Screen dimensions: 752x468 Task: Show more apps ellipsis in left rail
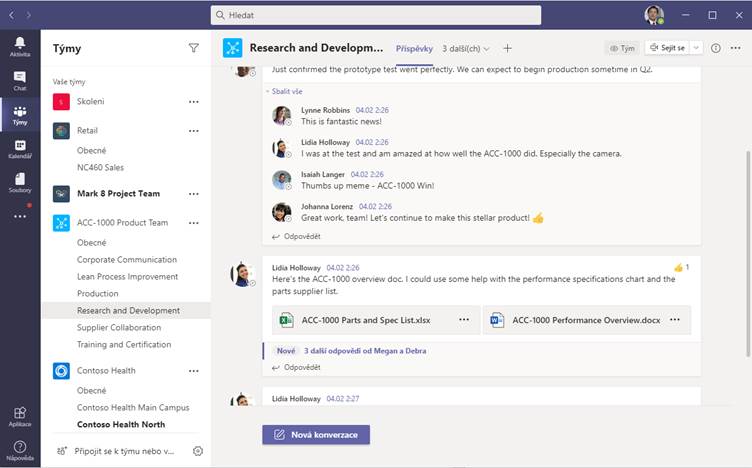pos(20,216)
